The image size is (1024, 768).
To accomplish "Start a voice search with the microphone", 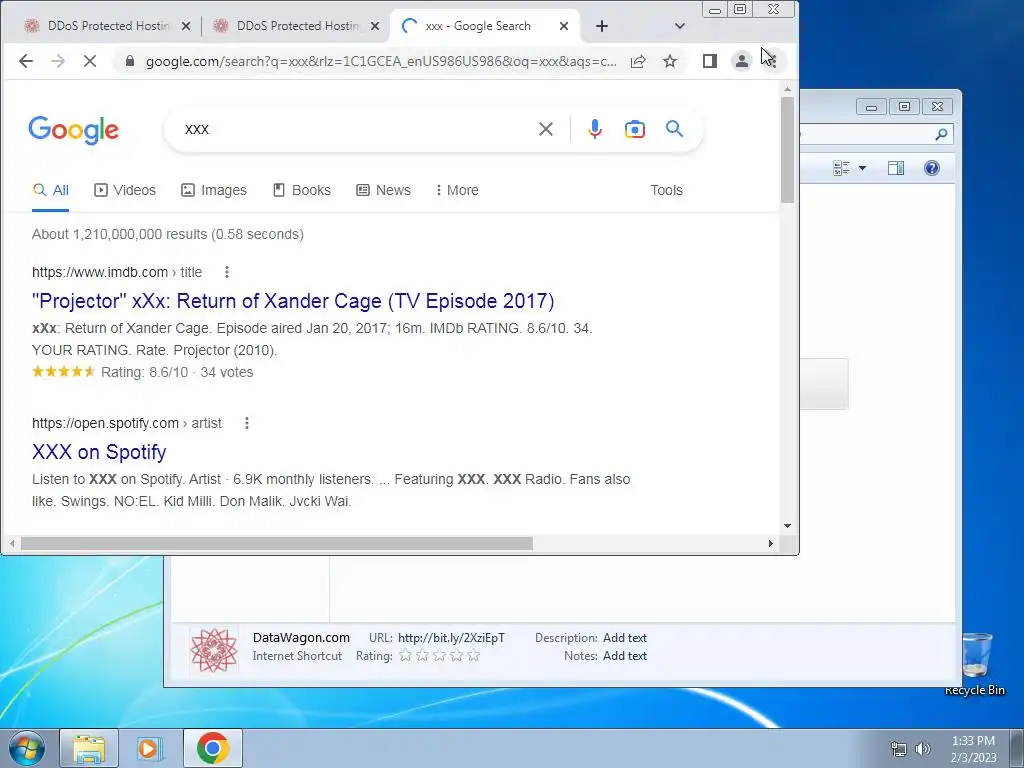I will 594,129.
